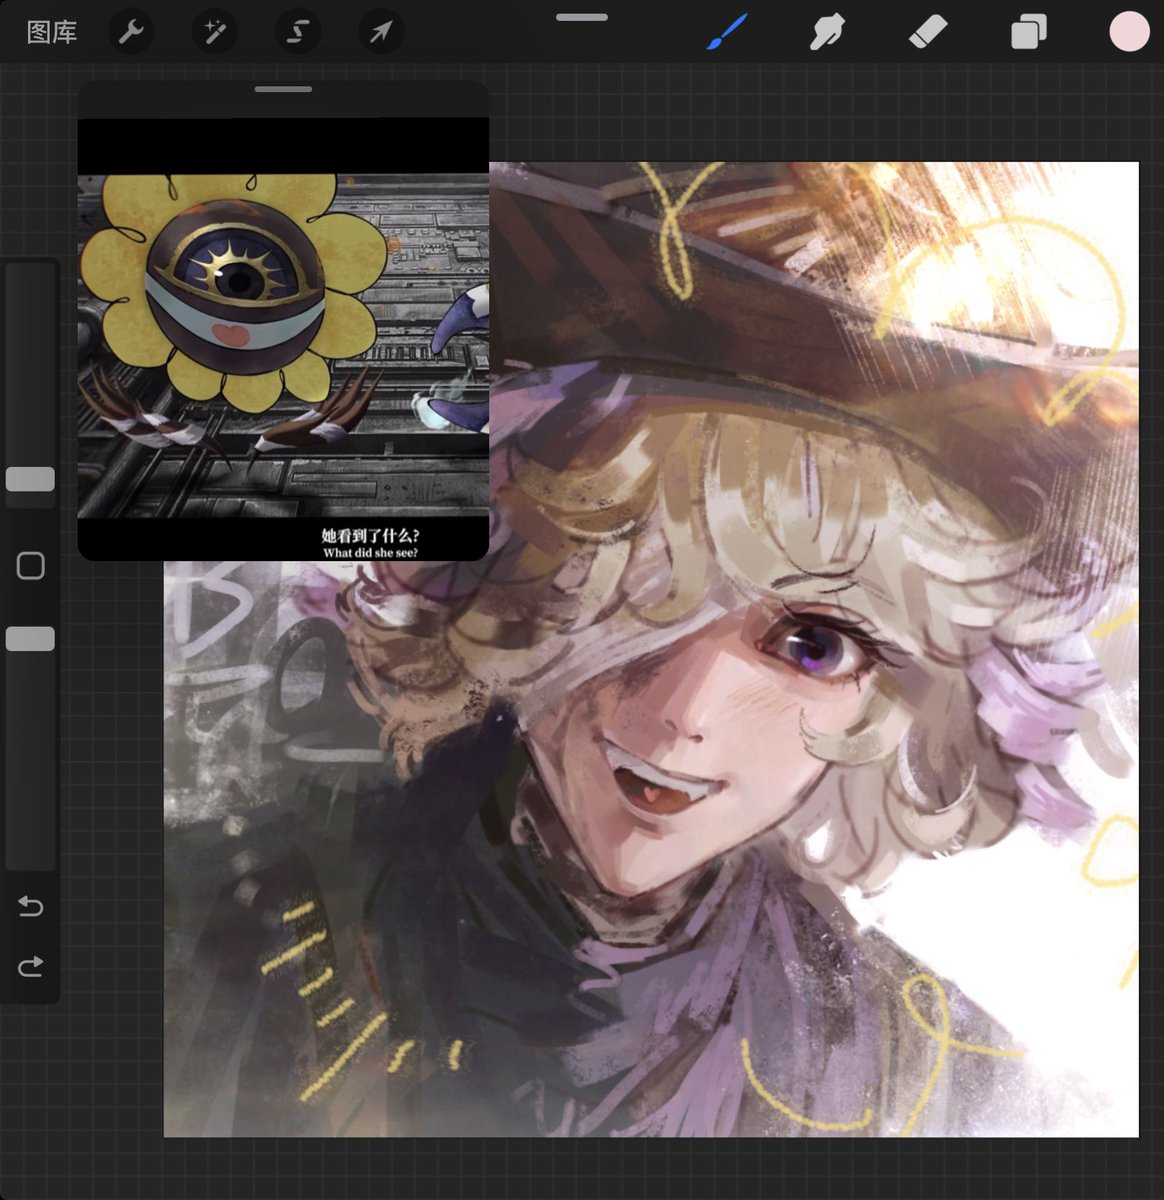Click the brush size slider handle
Viewport: 1164px width, 1200px height.
click(x=30, y=479)
